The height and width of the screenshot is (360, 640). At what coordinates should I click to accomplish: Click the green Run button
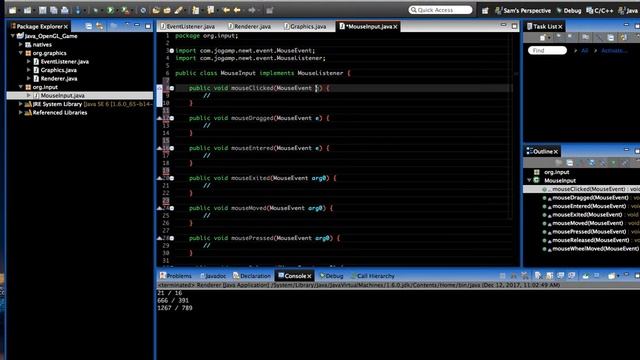(110, 10)
